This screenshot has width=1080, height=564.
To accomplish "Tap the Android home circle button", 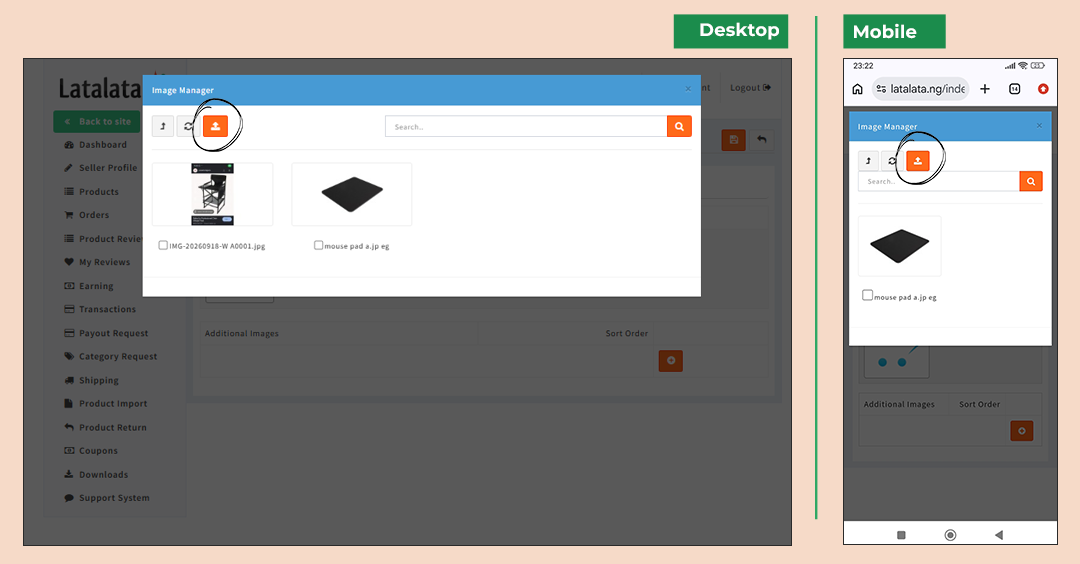I will 951,535.
